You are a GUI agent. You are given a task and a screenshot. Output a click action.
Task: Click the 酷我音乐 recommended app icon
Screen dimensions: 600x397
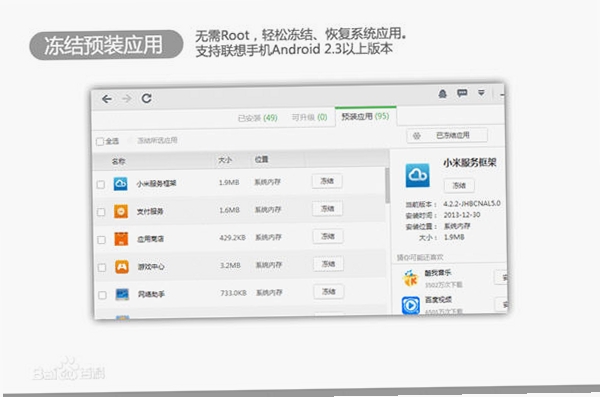411,278
